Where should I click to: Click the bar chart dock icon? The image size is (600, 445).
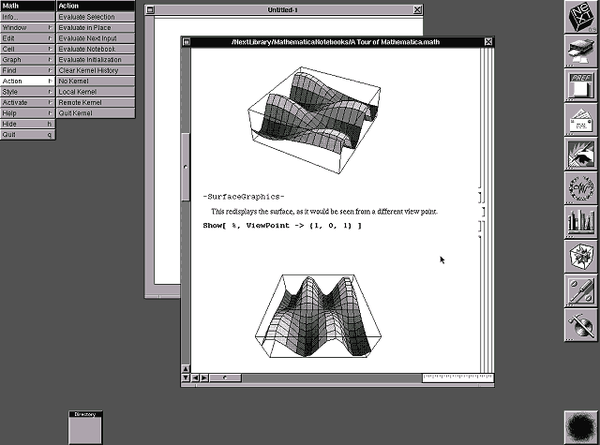(x=579, y=222)
